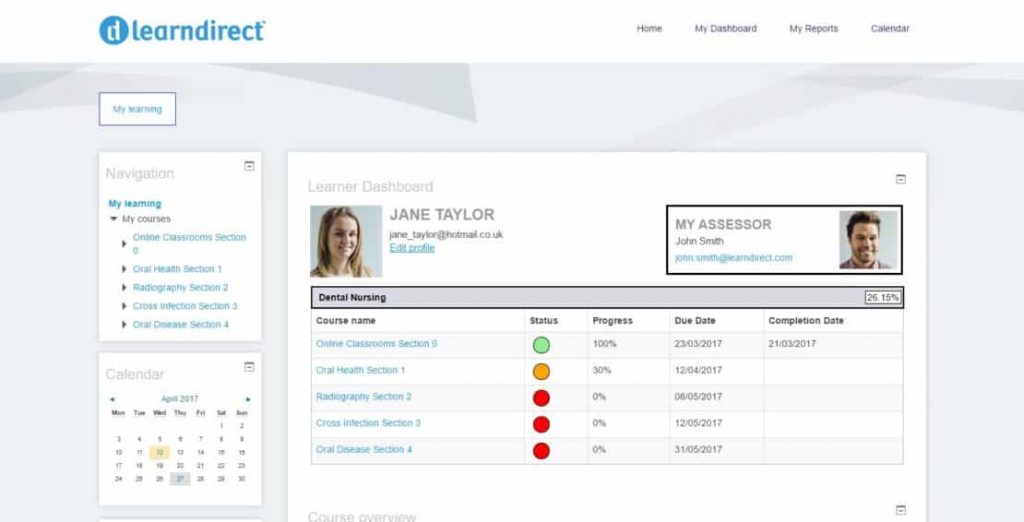Email assessor at john.smith@learndirect.com
The height and width of the screenshot is (522, 1024).
(x=733, y=258)
